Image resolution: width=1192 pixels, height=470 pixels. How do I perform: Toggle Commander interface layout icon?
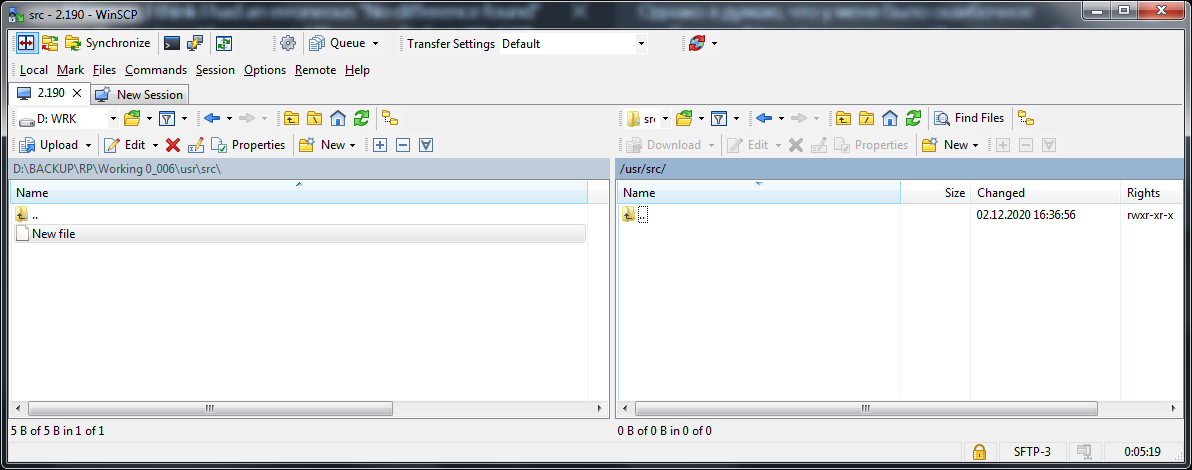[x=27, y=43]
